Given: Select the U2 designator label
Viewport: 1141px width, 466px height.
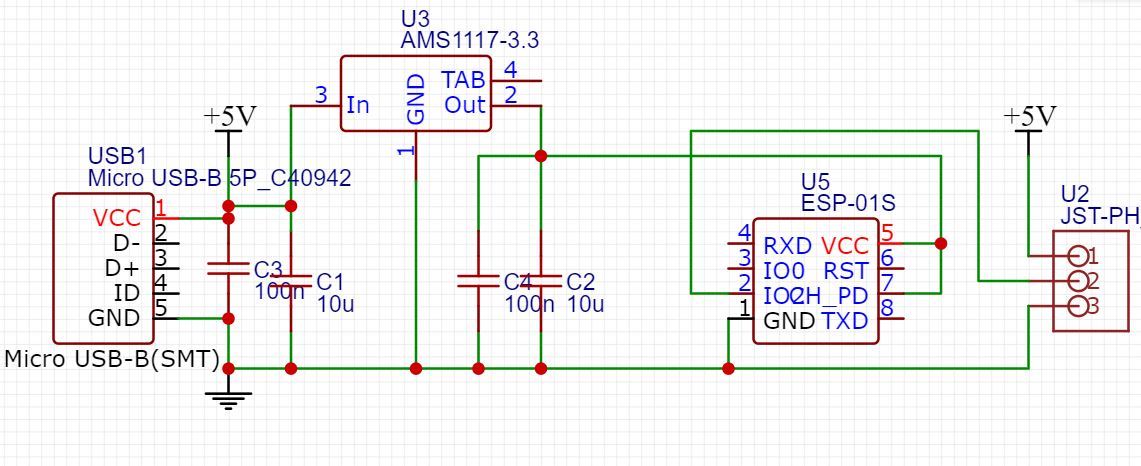Looking at the screenshot, I should 1076,194.
